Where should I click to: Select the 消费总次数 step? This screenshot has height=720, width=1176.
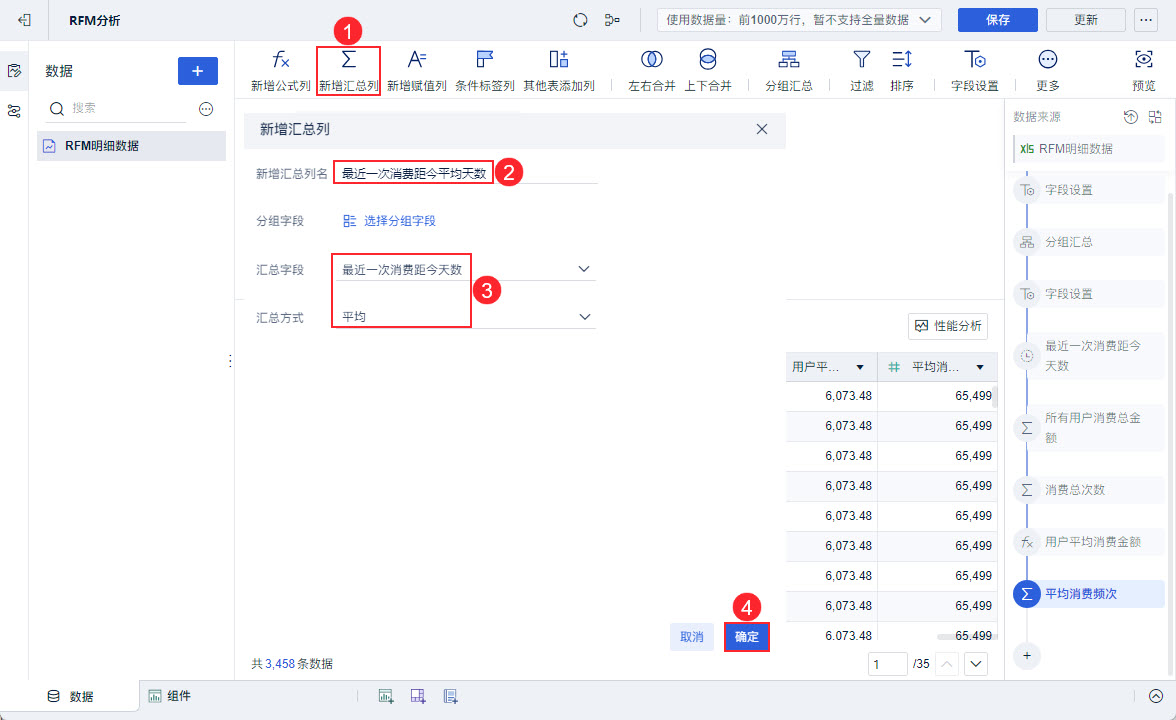click(1088, 490)
